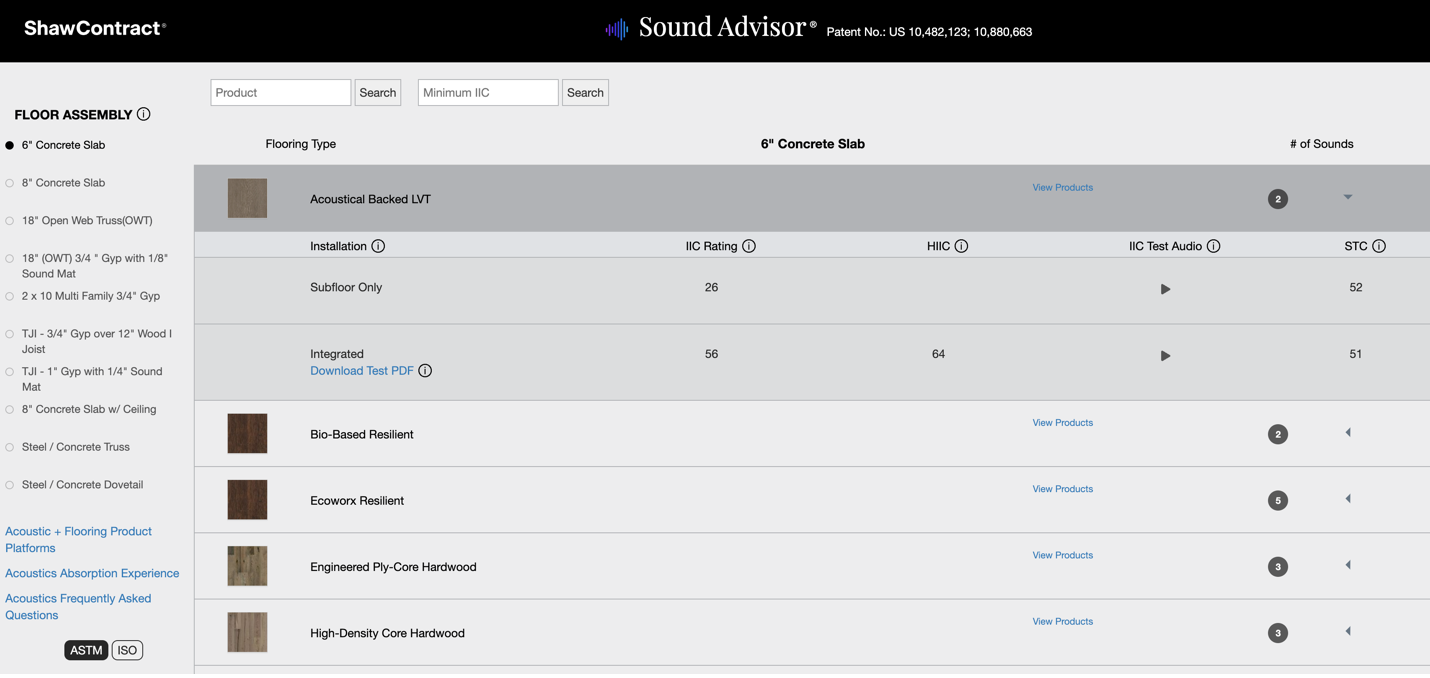
Task: Click the HIIC info icon
Action: 961,246
